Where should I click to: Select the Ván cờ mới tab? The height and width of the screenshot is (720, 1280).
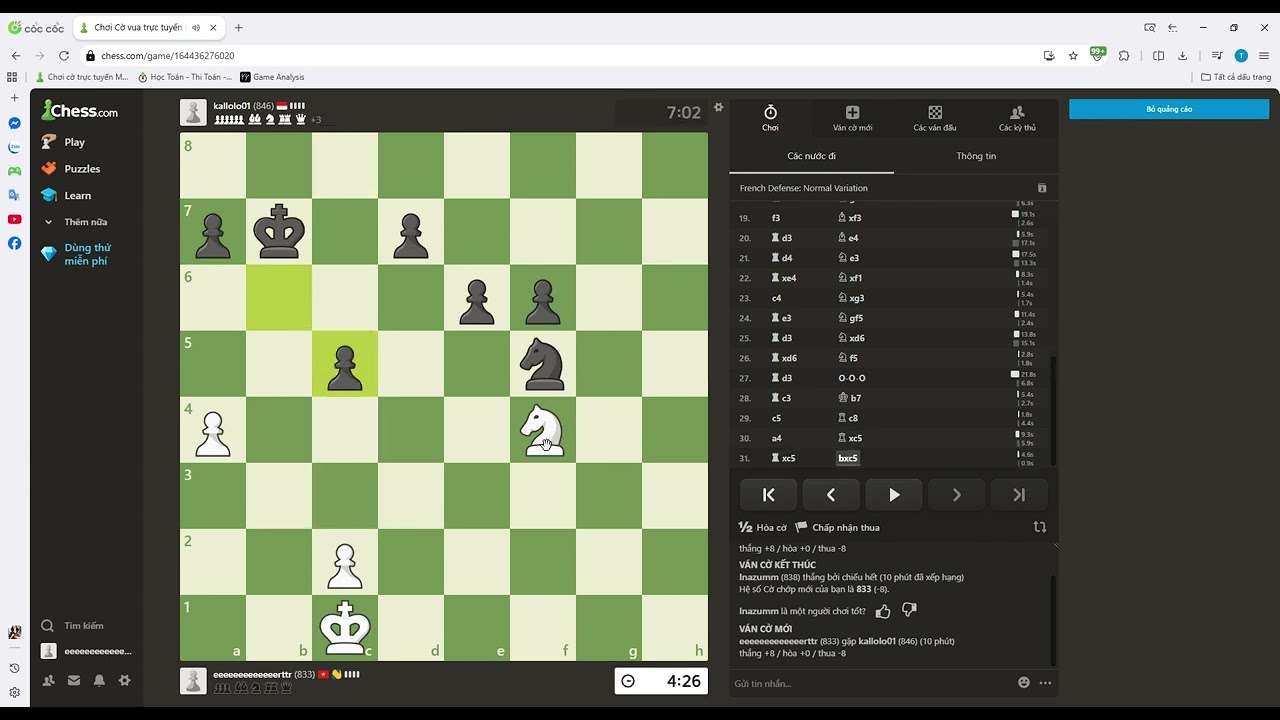(852, 118)
